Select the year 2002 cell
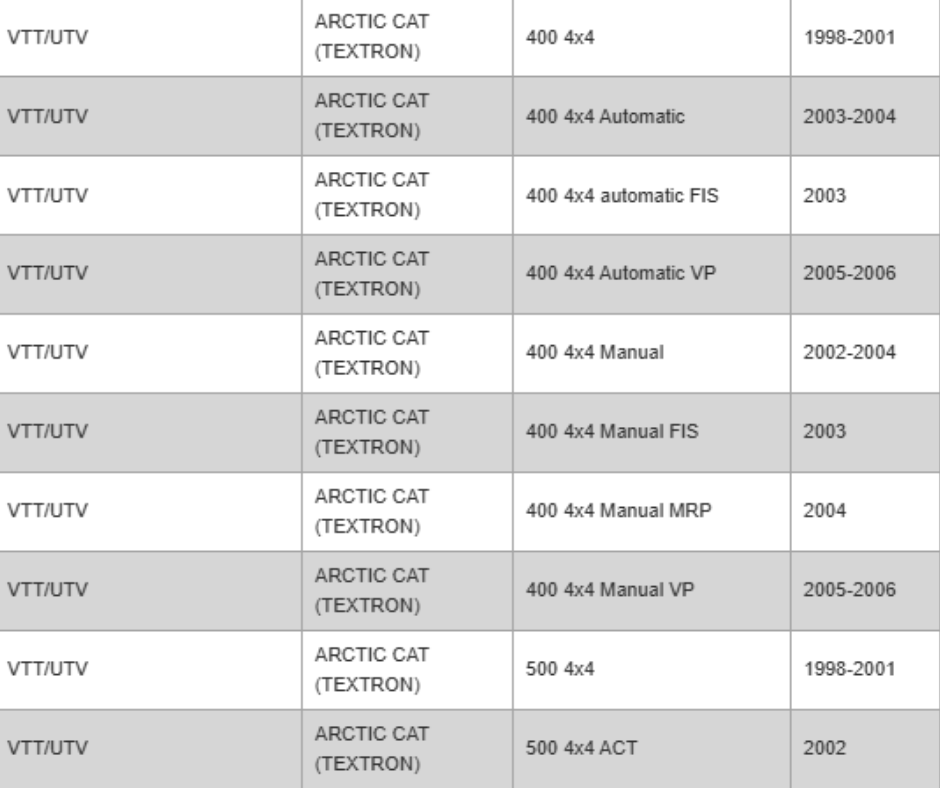 [x=829, y=749]
